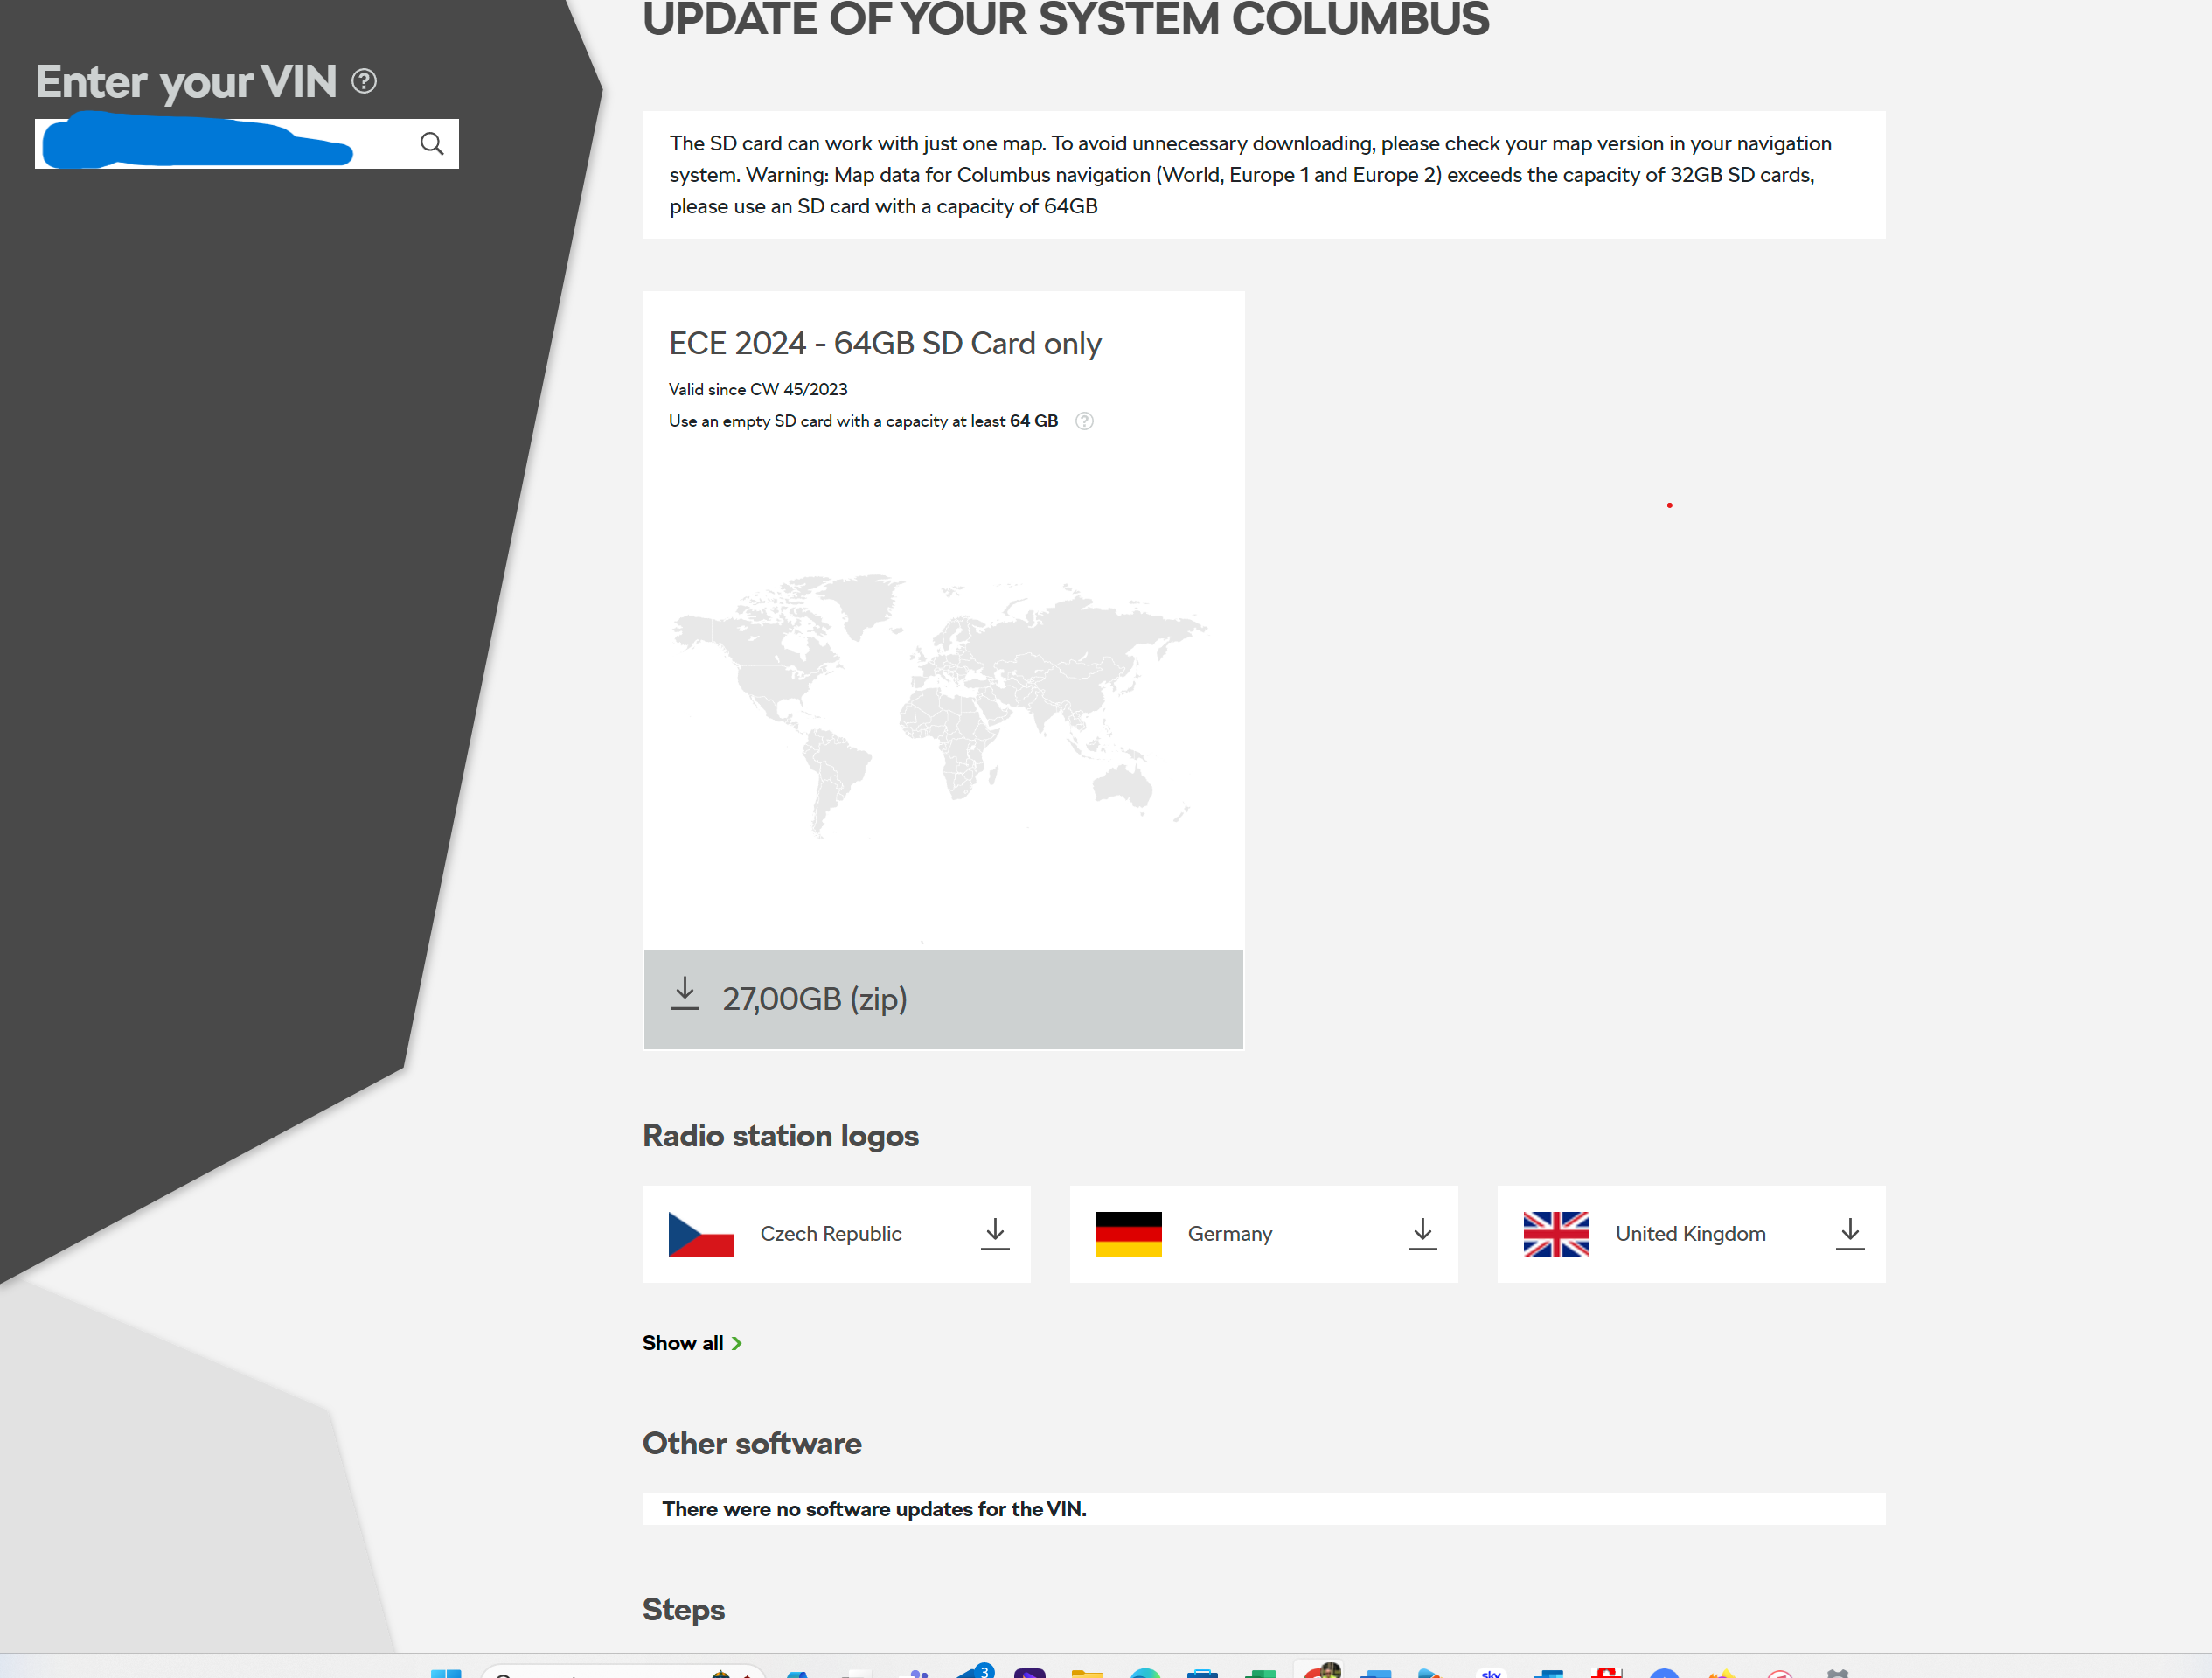Open the help icon next to Enter your VIN
2212x1678 pixels.
click(x=364, y=81)
